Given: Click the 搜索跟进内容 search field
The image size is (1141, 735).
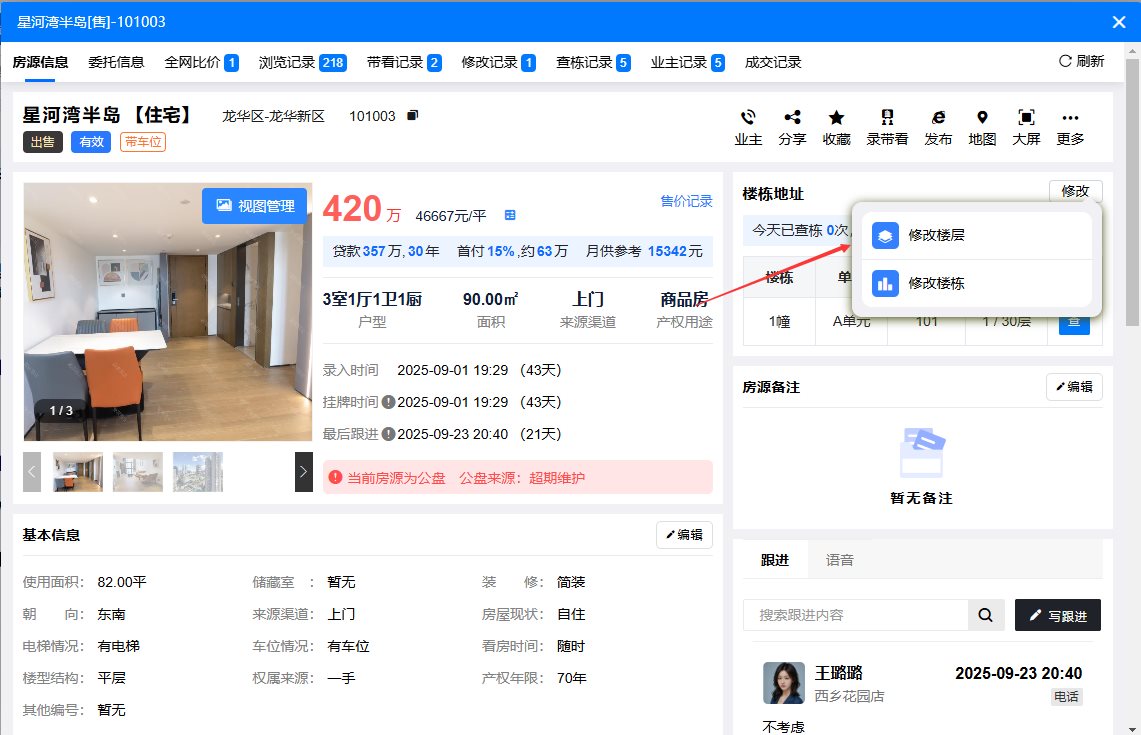Looking at the screenshot, I should pos(855,616).
